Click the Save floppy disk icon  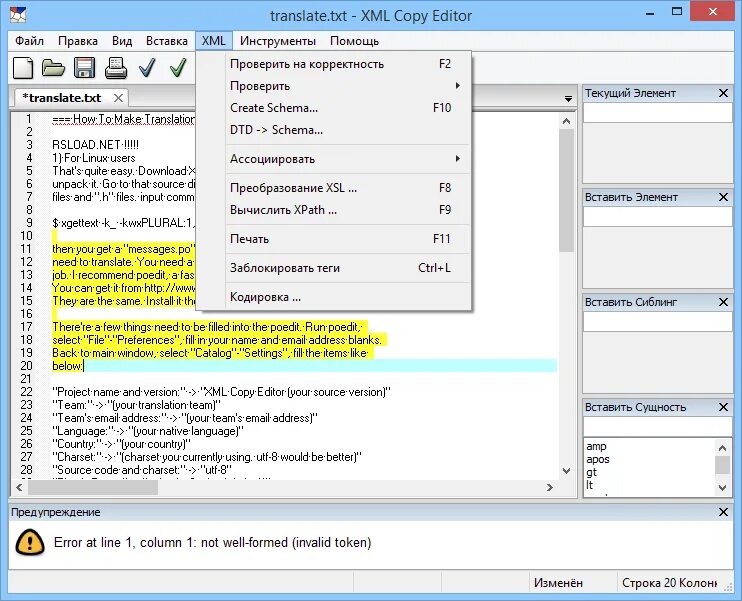pos(85,68)
